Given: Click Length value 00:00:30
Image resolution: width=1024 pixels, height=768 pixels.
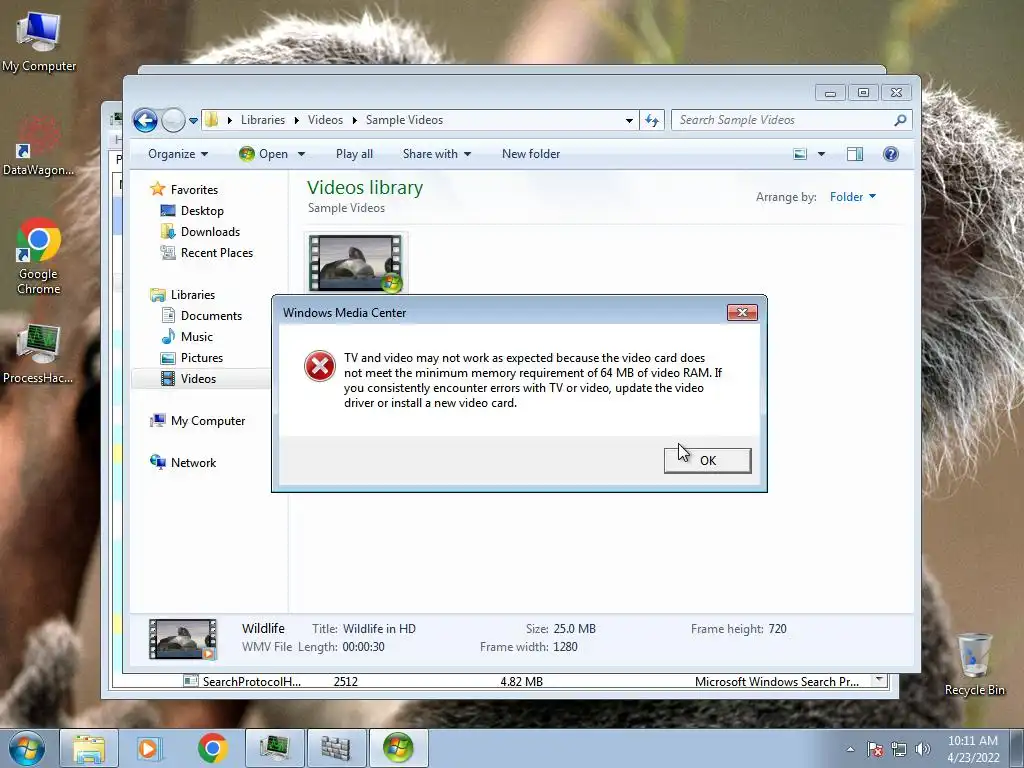Looking at the screenshot, I should [x=364, y=647].
